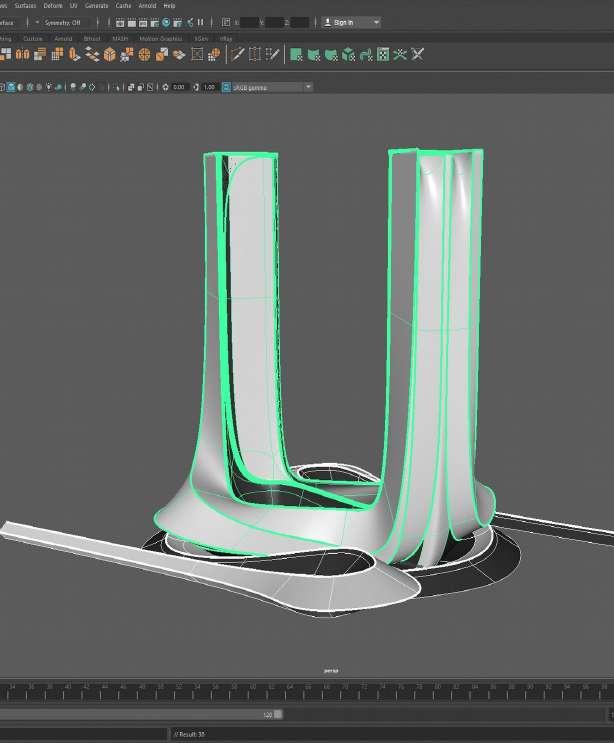Click the first orange polygon shelf icon
This screenshot has height=743, width=614.
point(6,54)
